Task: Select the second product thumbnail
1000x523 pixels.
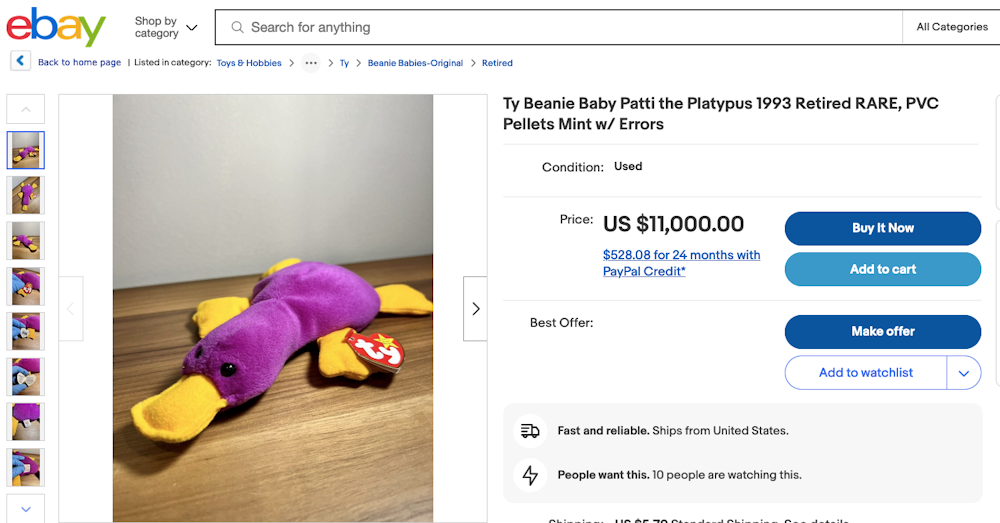Action: click(26, 195)
